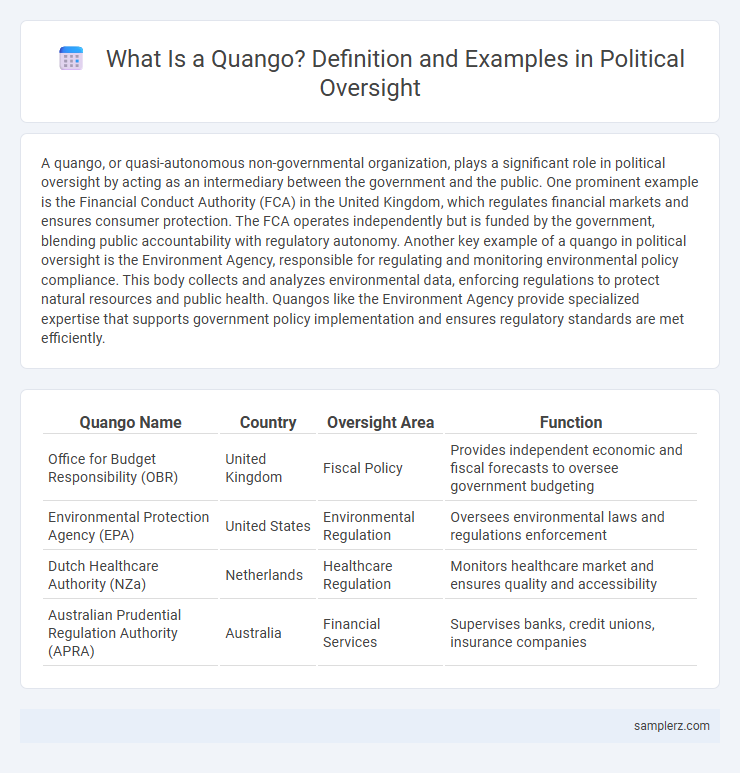The width and height of the screenshot is (740, 773).
Task: Click the Oversight Area column header
Action: [381, 422]
